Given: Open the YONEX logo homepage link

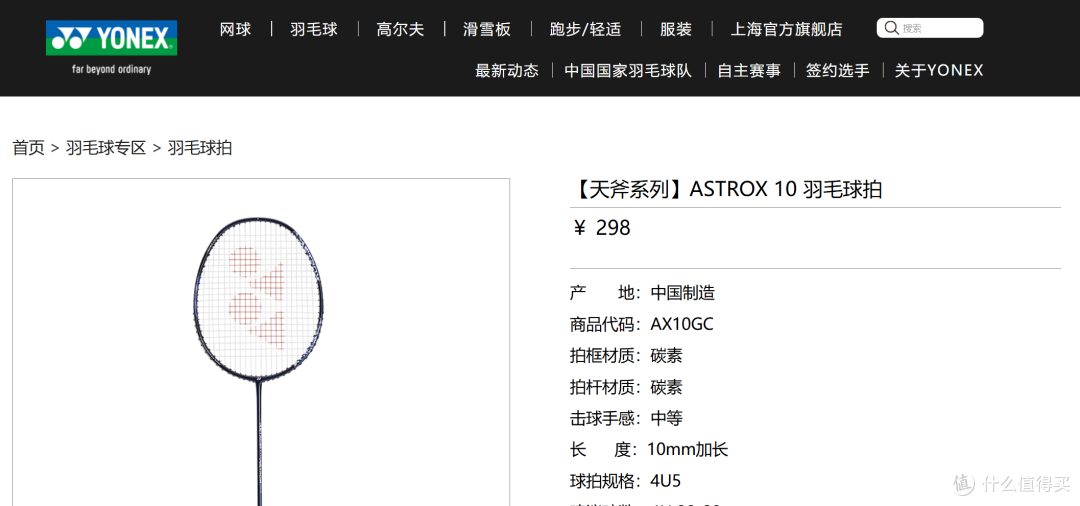Looking at the screenshot, I should (112, 38).
